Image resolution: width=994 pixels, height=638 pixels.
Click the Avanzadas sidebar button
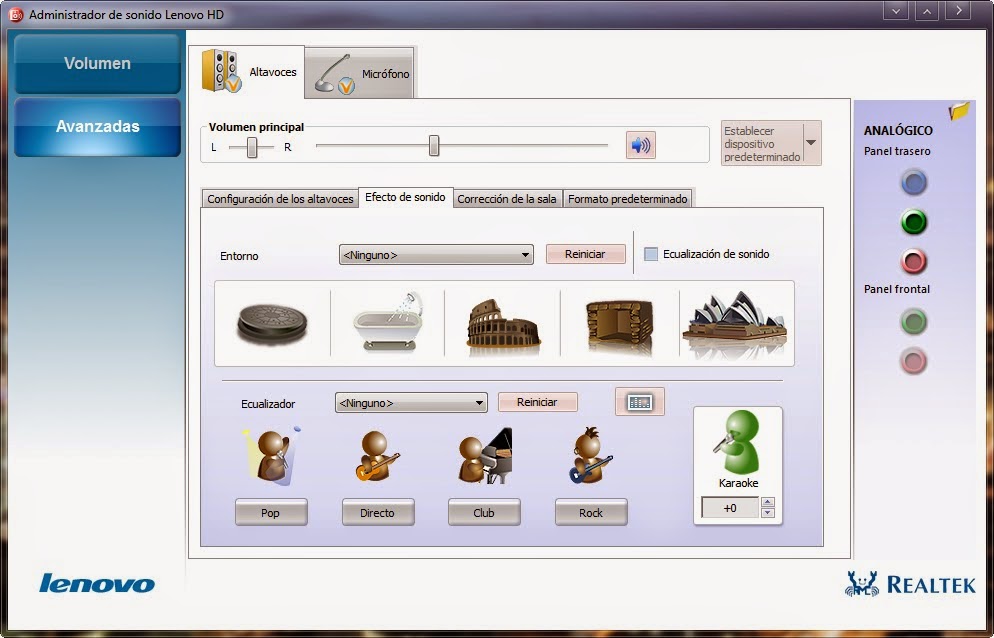pos(98,126)
